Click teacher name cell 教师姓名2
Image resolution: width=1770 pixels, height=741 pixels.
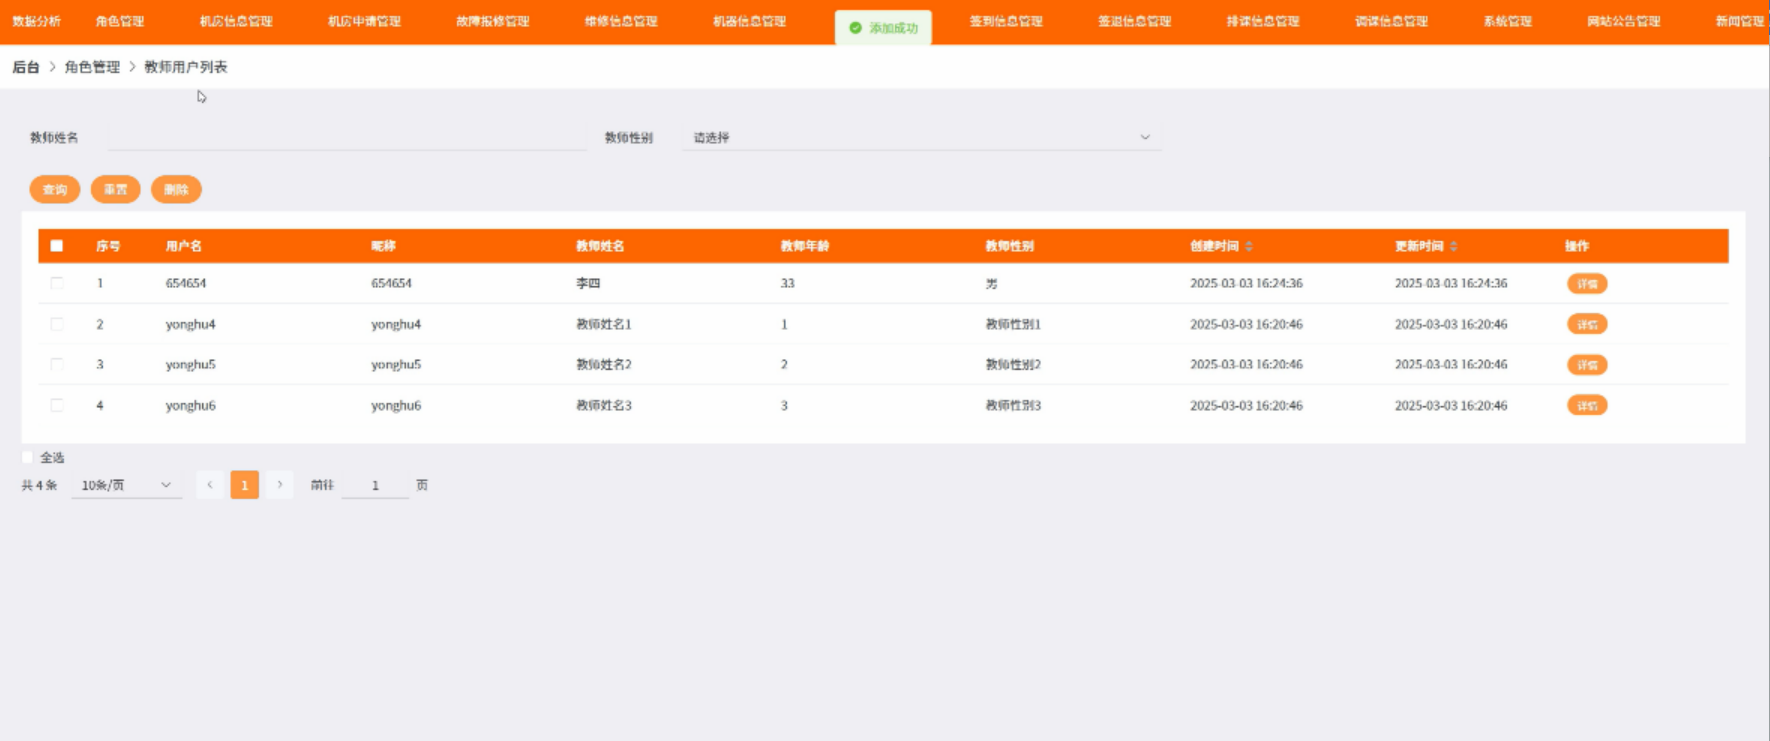pyautogui.click(x=604, y=365)
